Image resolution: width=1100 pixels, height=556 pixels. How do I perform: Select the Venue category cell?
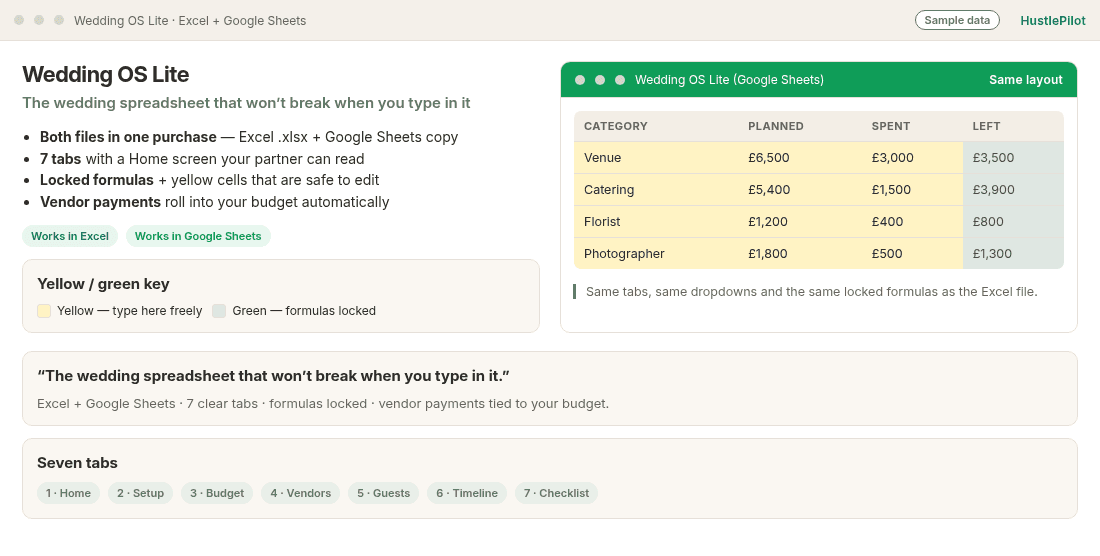pyautogui.click(x=656, y=158)
